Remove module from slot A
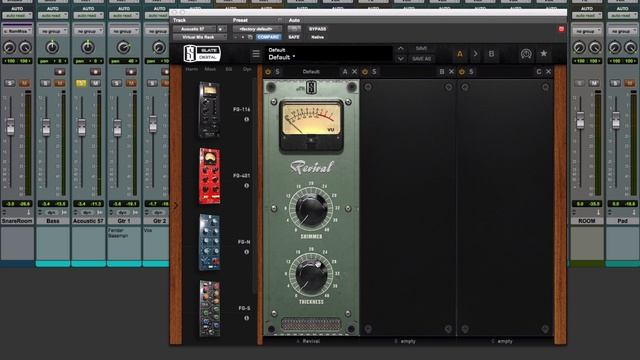The width and height of the screenshot is (640, 360). [354, 71]
